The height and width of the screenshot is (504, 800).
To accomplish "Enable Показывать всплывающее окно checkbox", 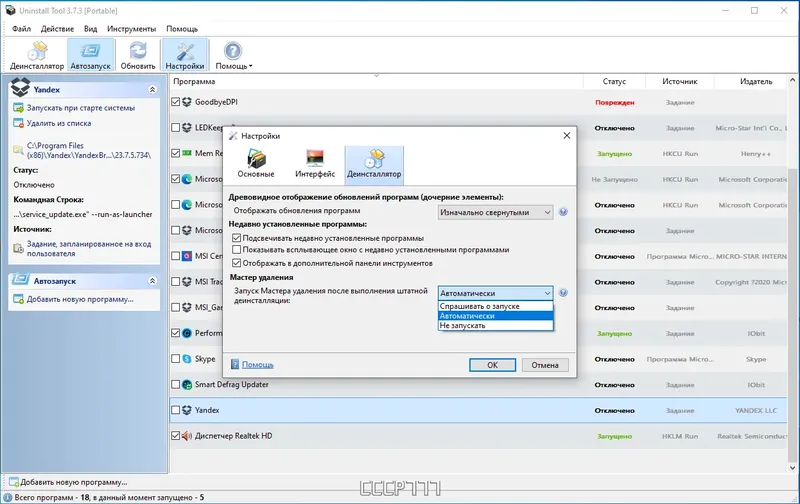I will click(236, 249).
